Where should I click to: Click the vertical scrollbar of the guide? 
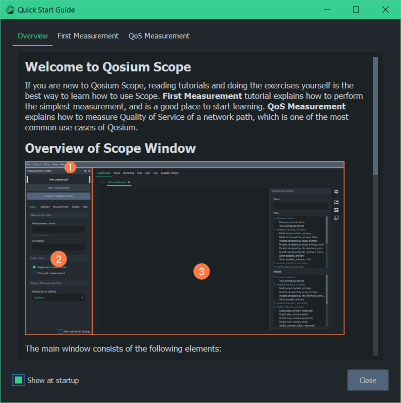(x=375, y=116)
